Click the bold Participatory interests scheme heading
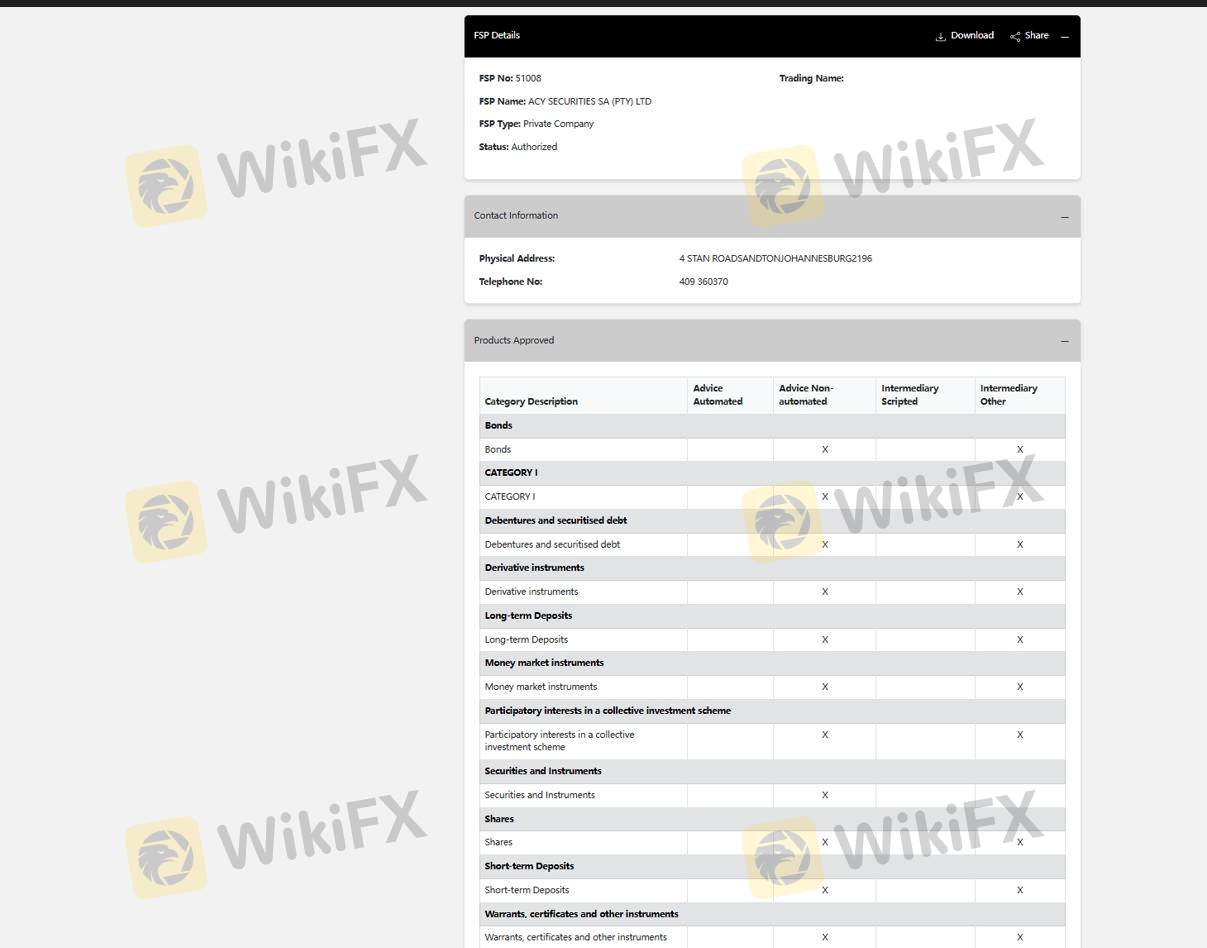The image size is (1207, 948). tap(608, 711)
